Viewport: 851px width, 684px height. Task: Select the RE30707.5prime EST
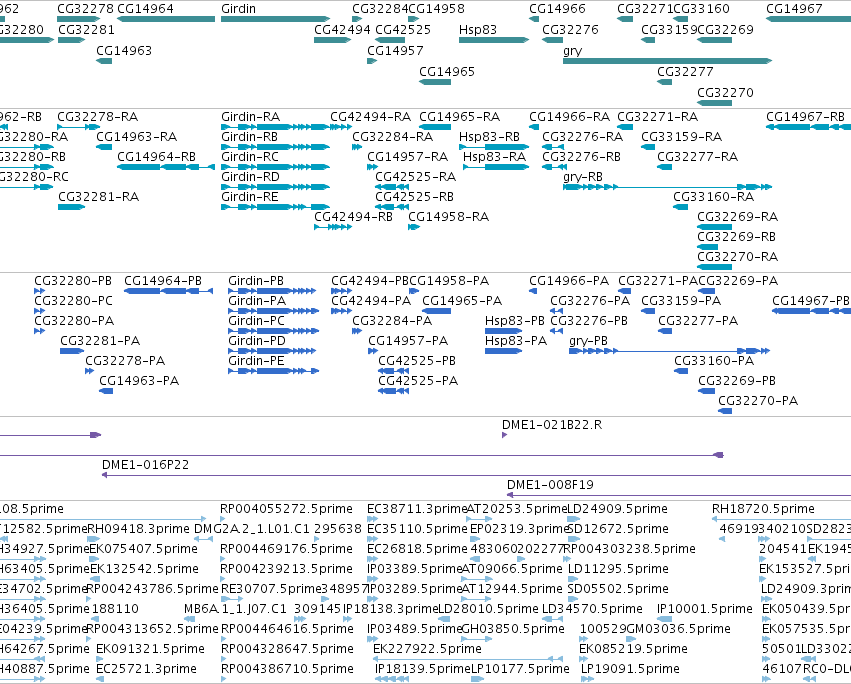[271, 588]
